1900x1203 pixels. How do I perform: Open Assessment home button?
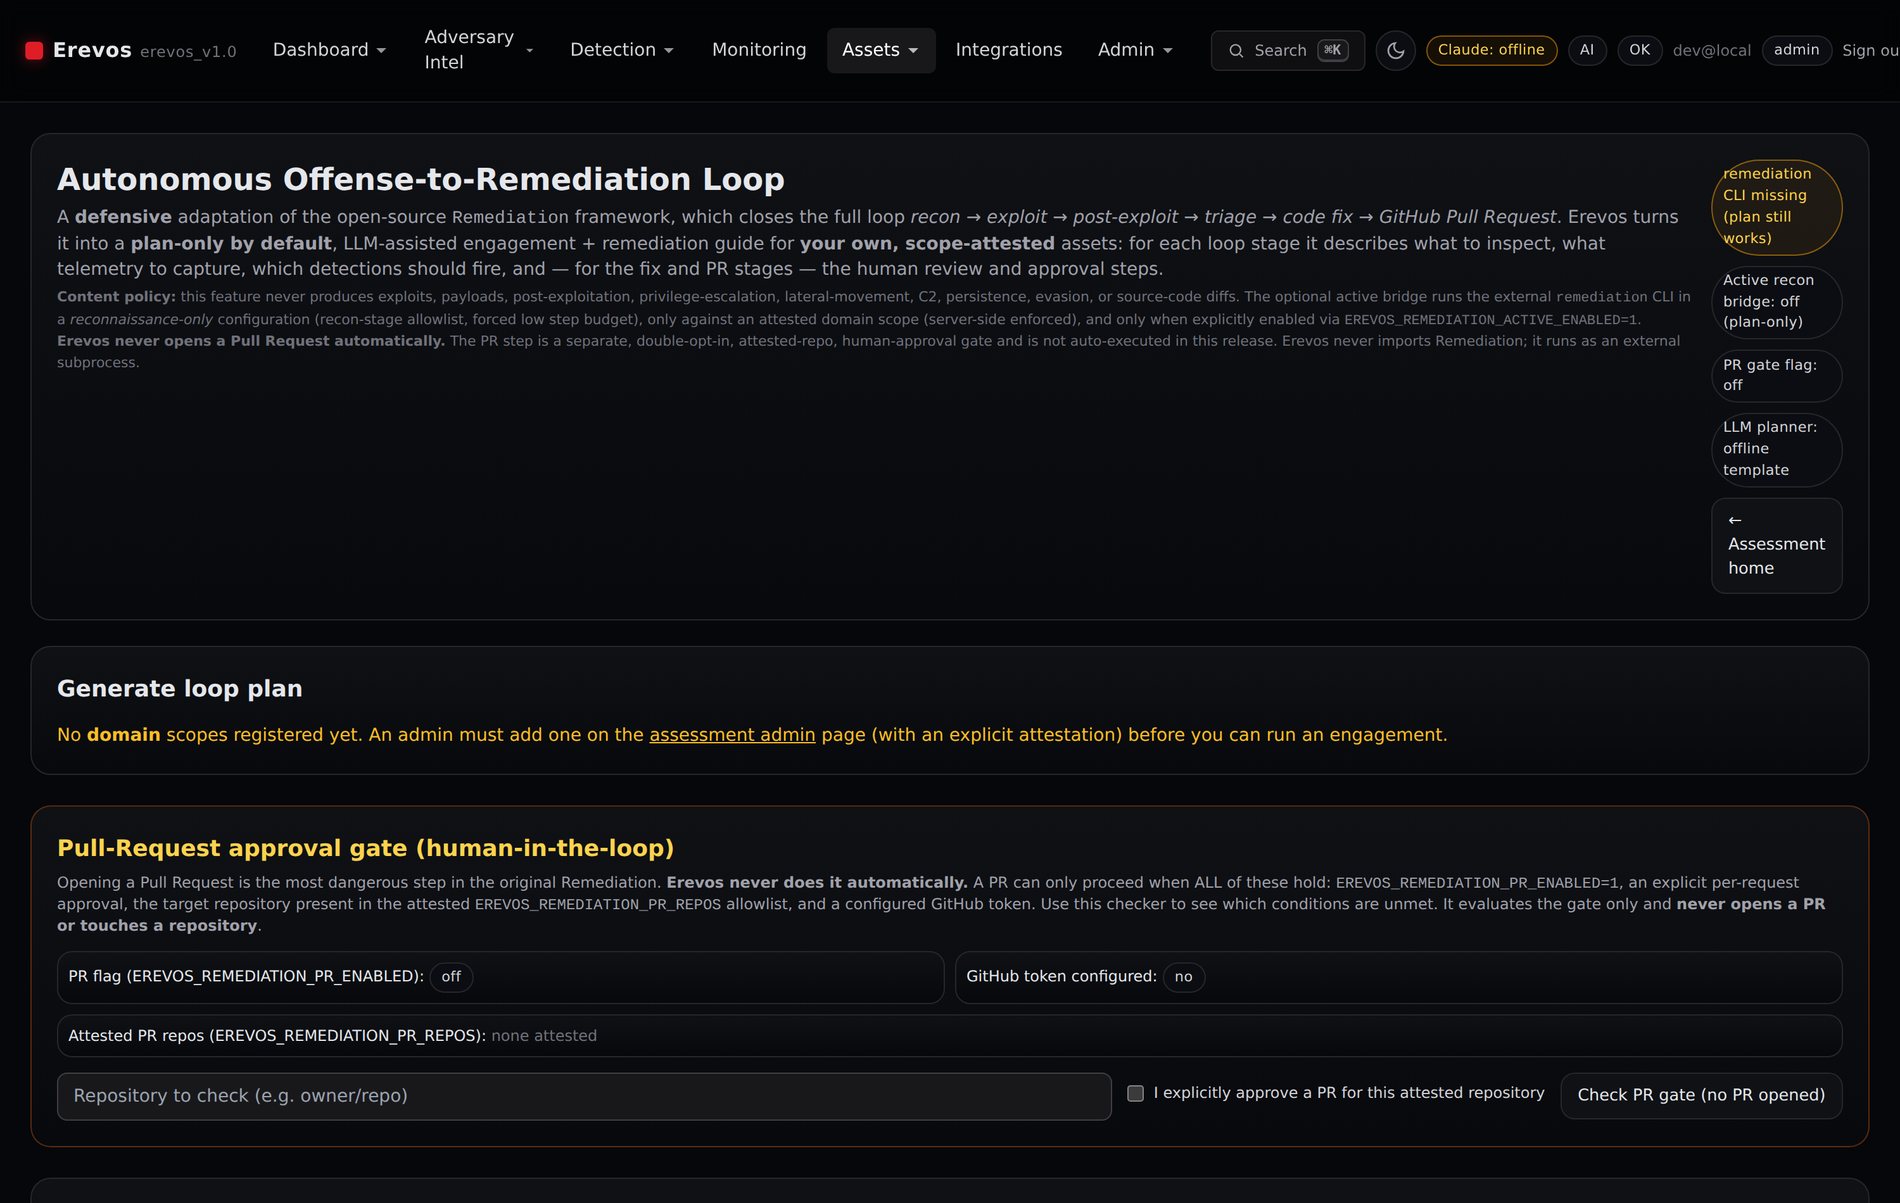pos(1776,545)
